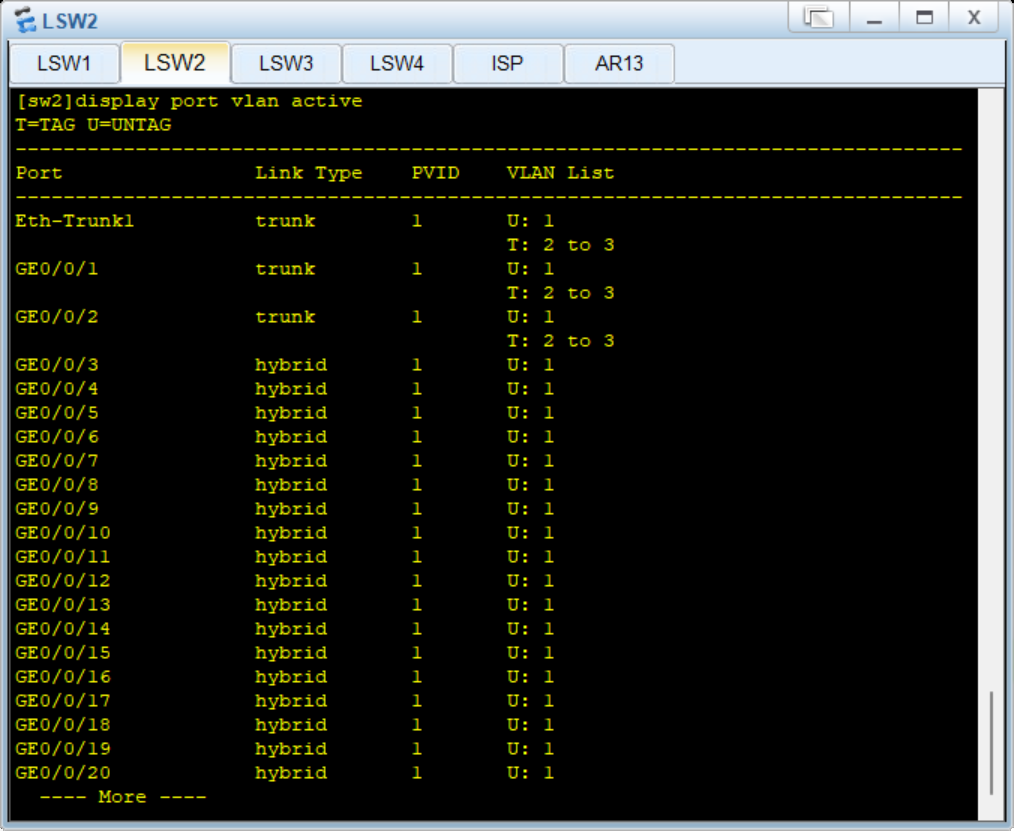
Task: Click the 'GE0/0/10' port entry
Action: click(x=63, y=533)
